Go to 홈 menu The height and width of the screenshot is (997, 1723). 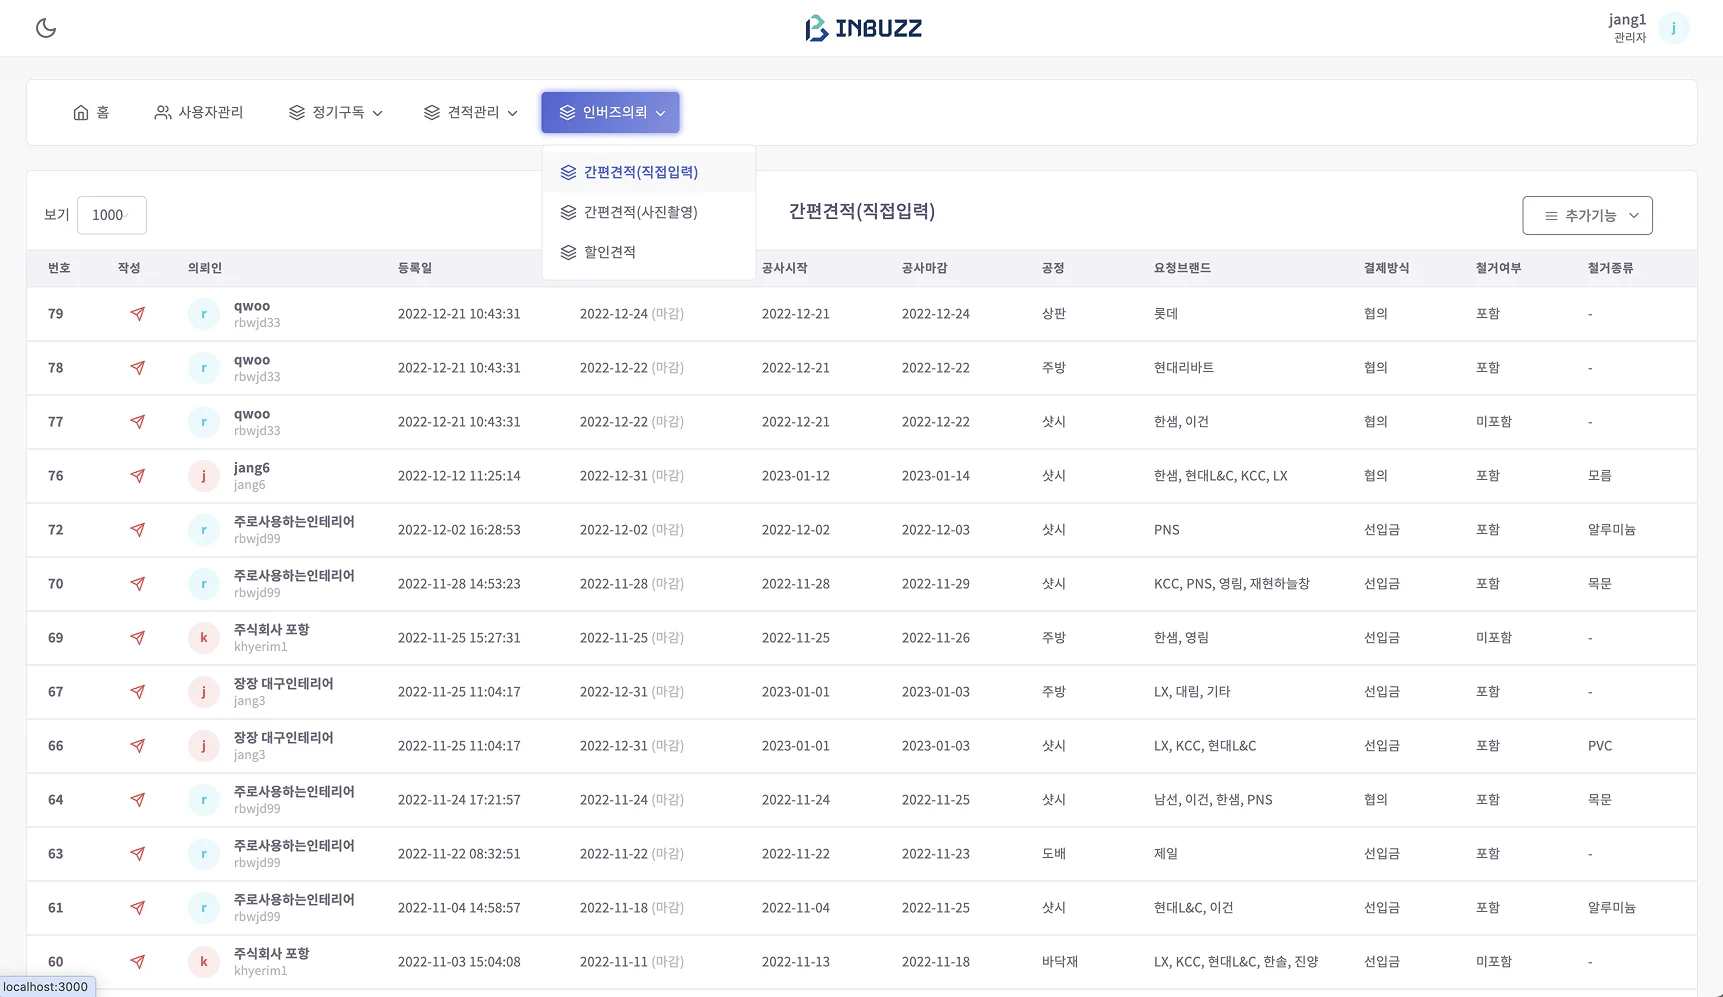[x=91, y=112]
